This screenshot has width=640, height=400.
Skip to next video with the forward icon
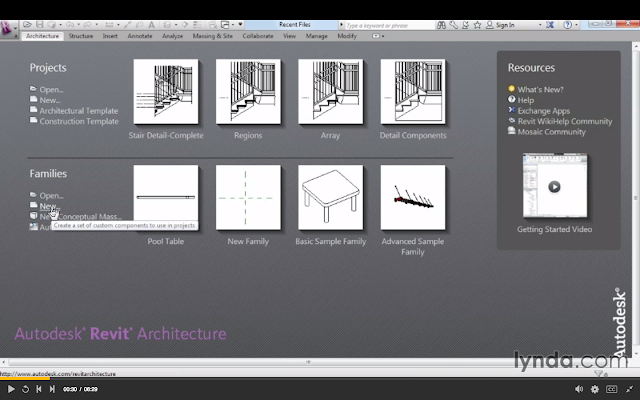(x=52, y=389)
